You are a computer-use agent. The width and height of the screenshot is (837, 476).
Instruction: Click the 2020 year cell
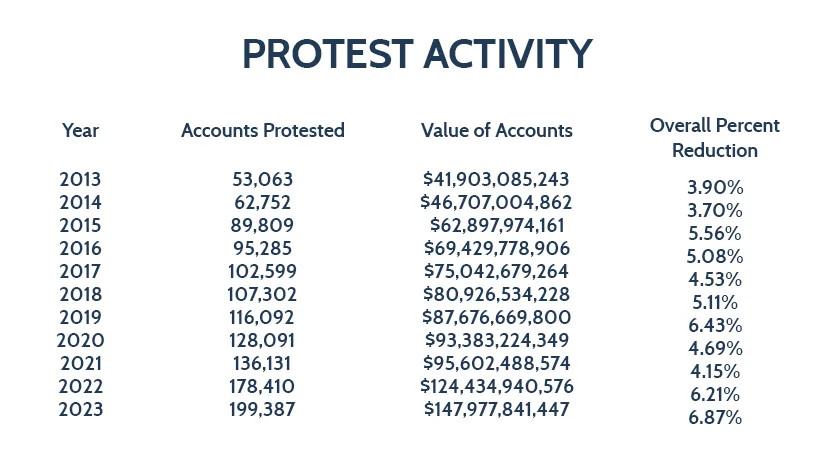pos(80,340)
